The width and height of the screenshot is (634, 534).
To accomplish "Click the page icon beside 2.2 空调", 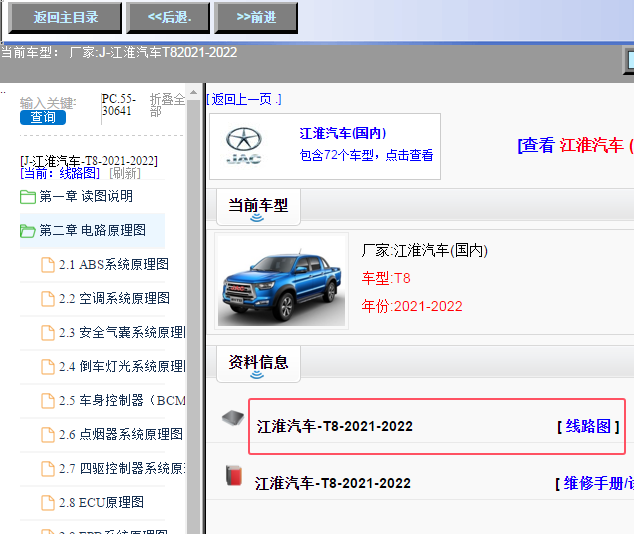I will [x=48, y=299].
